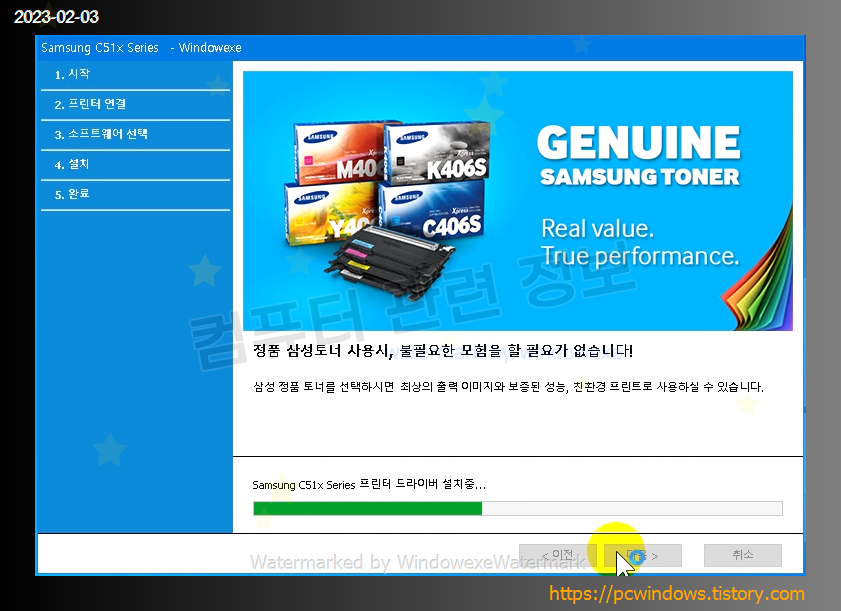Click the Genuine Samsung Toner banner image

tap(518, 201)
